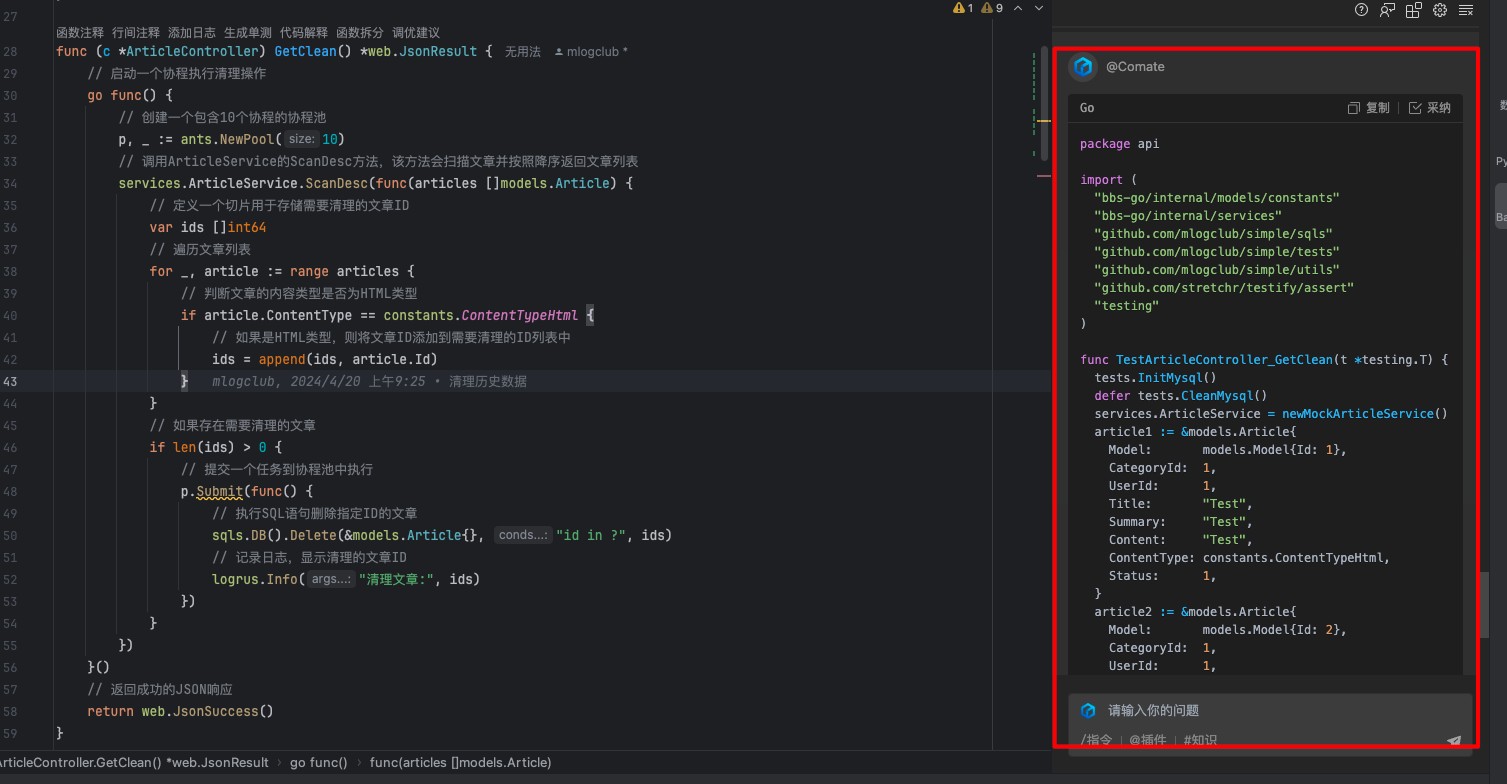Accept the generated code with 采纳
This screenshot has width=1507, height=784.
tap(1430, 108)
